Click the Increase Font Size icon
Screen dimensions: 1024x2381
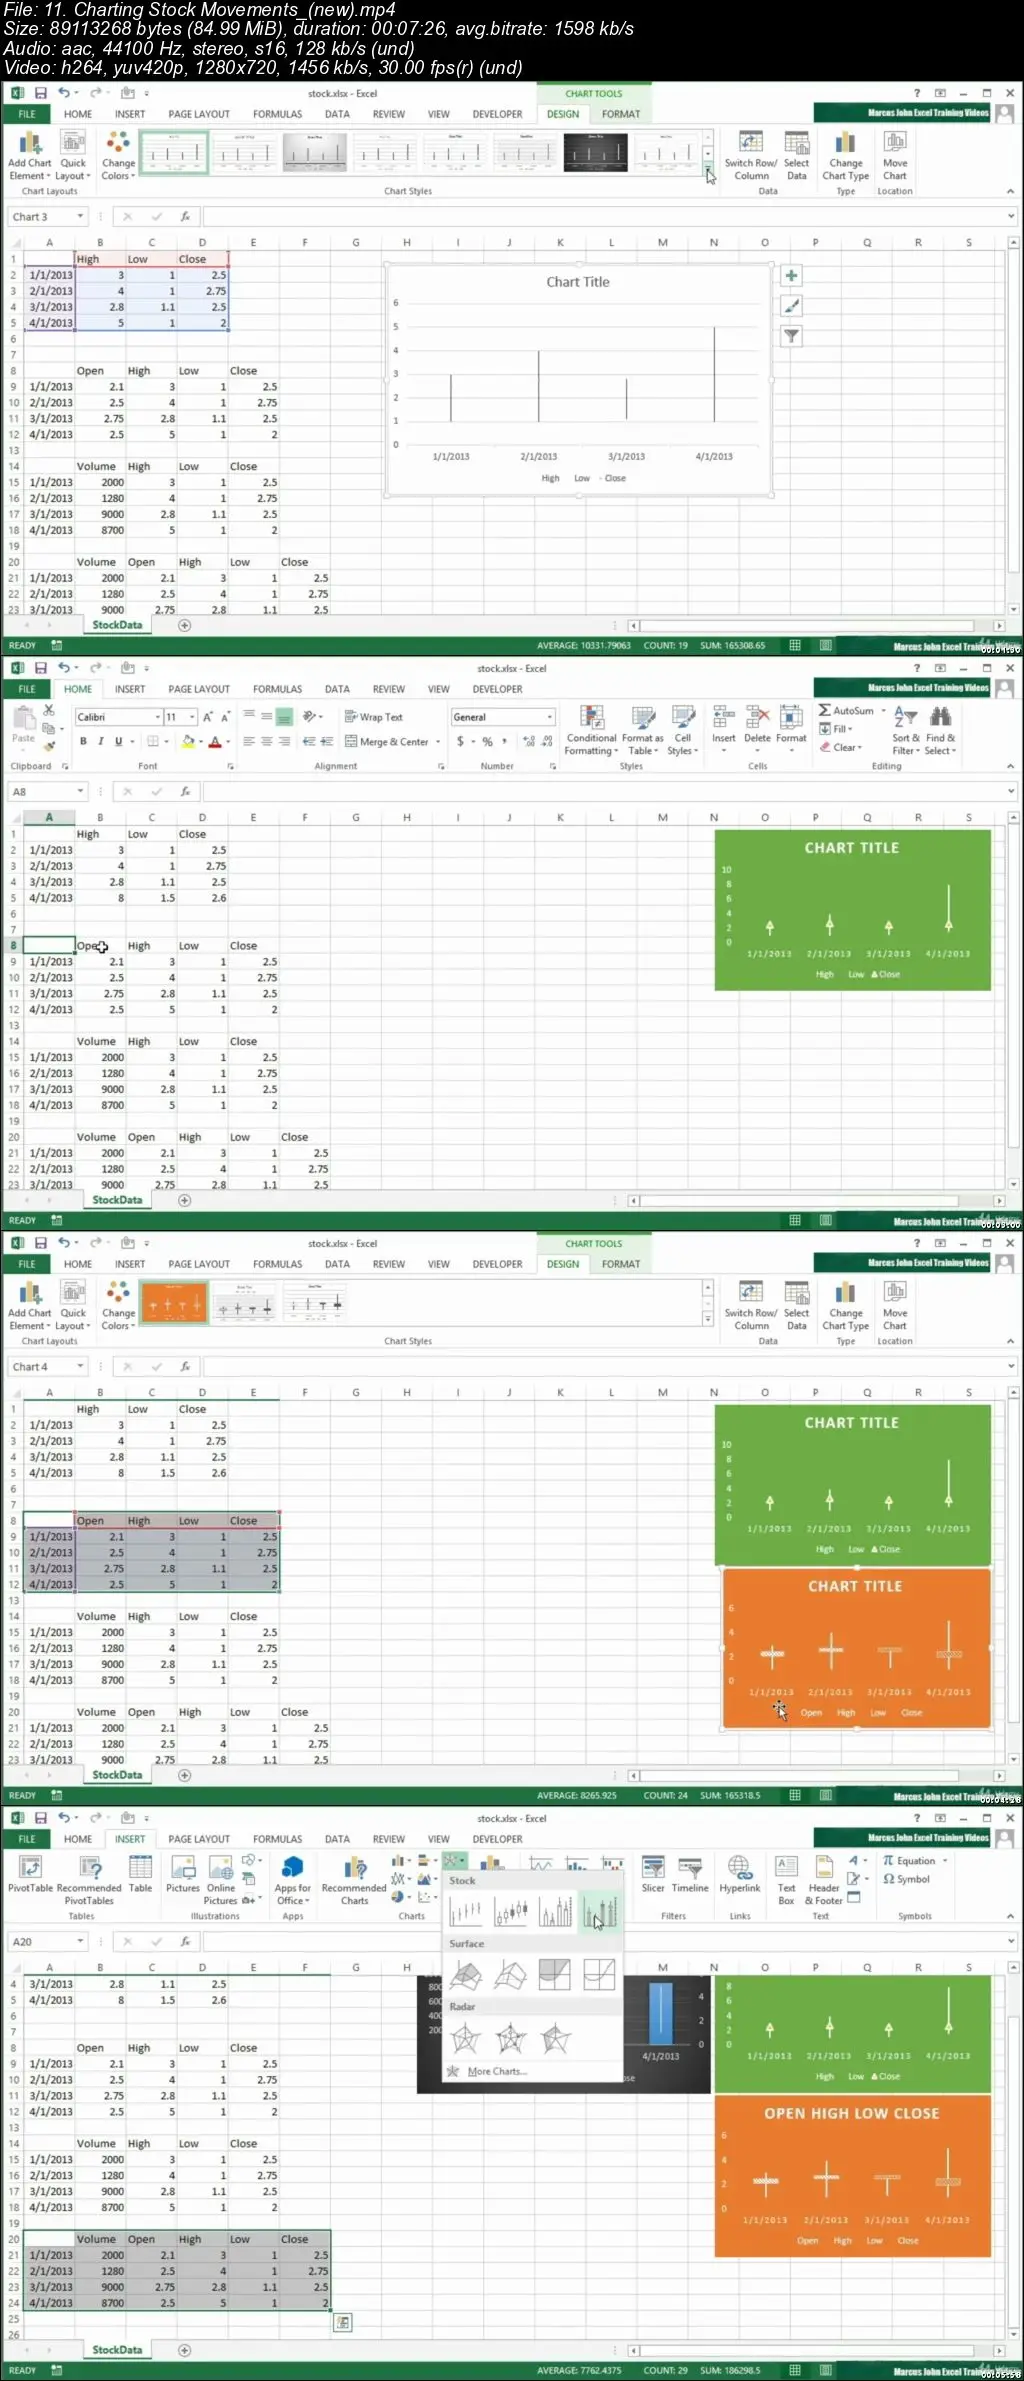click(x=207, y=717)
